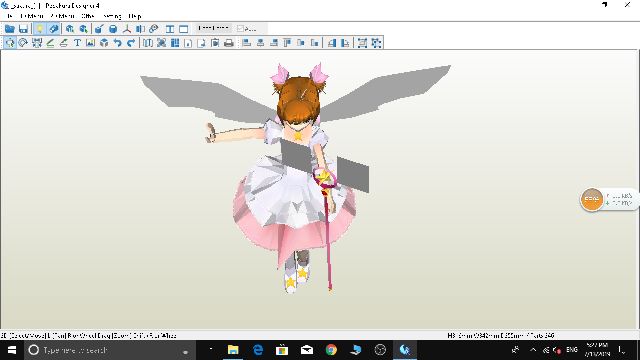Click the blue grid pages icon
The height and width of the screenshot is (360, 640).
(175, 42)
